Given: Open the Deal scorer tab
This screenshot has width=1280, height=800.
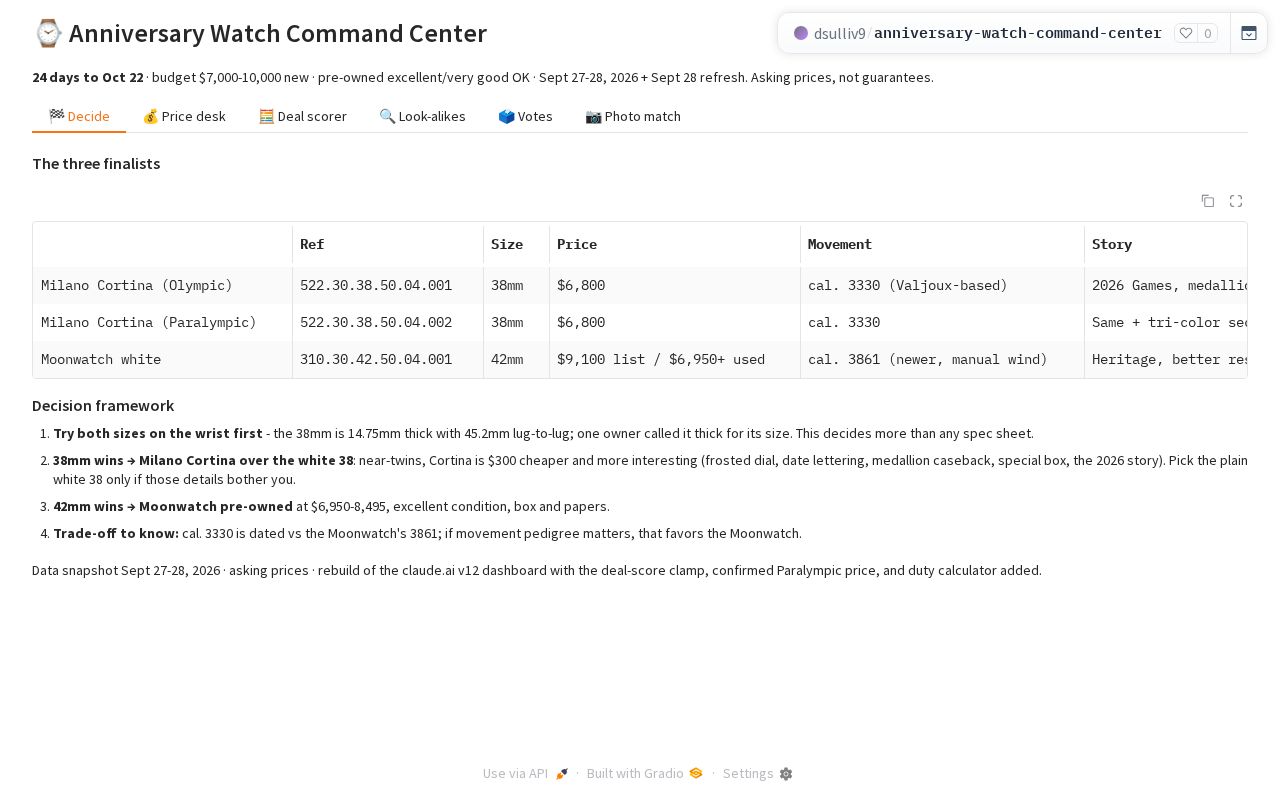Looking at the screenshot, I should pos(302,116).
